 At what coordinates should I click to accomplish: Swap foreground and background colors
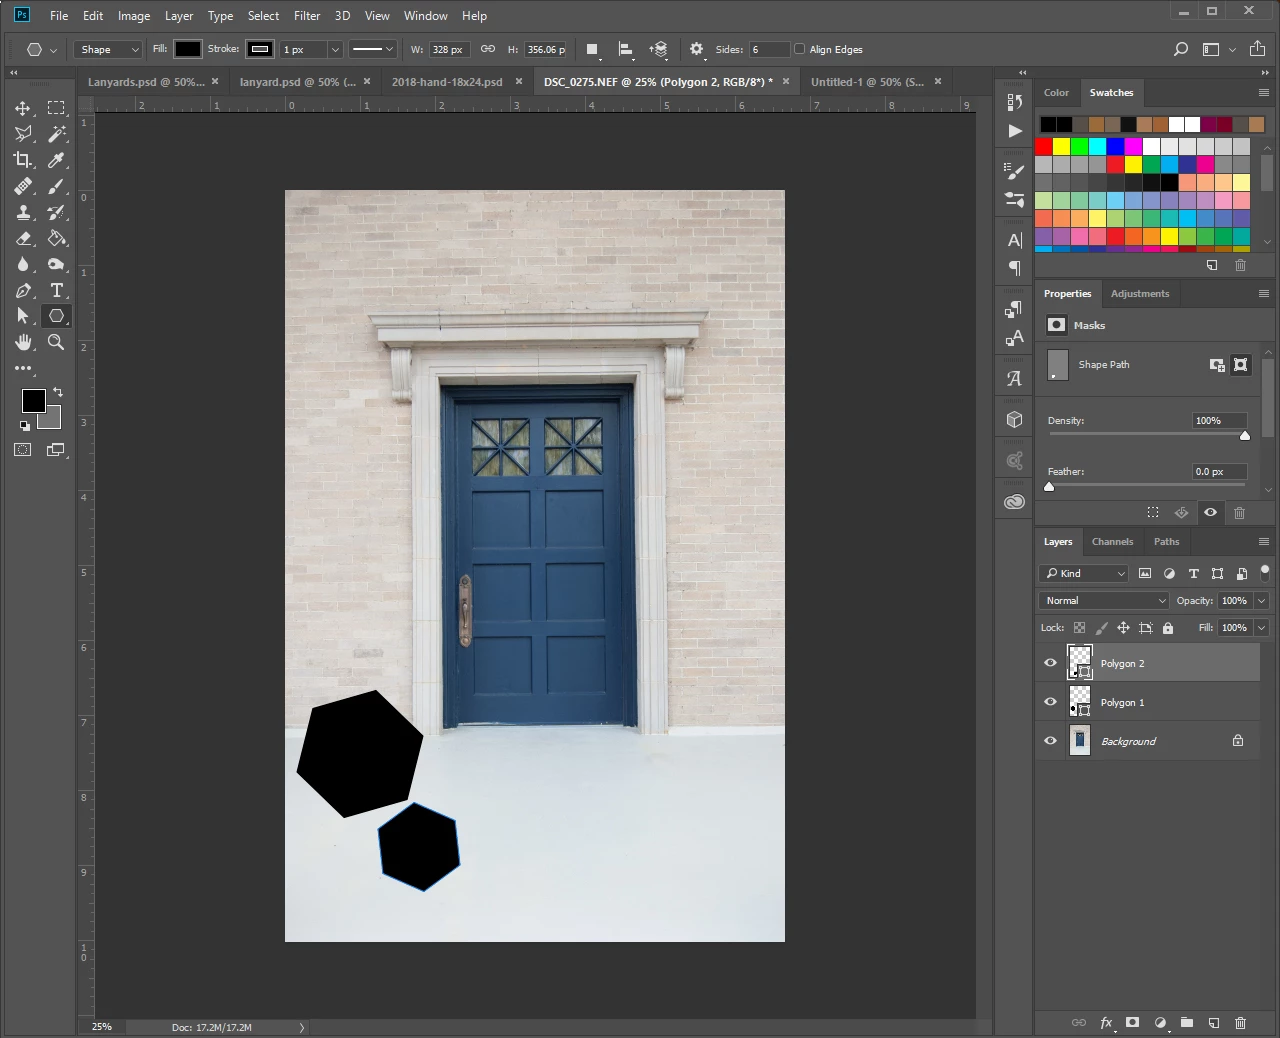click(58, 392)
